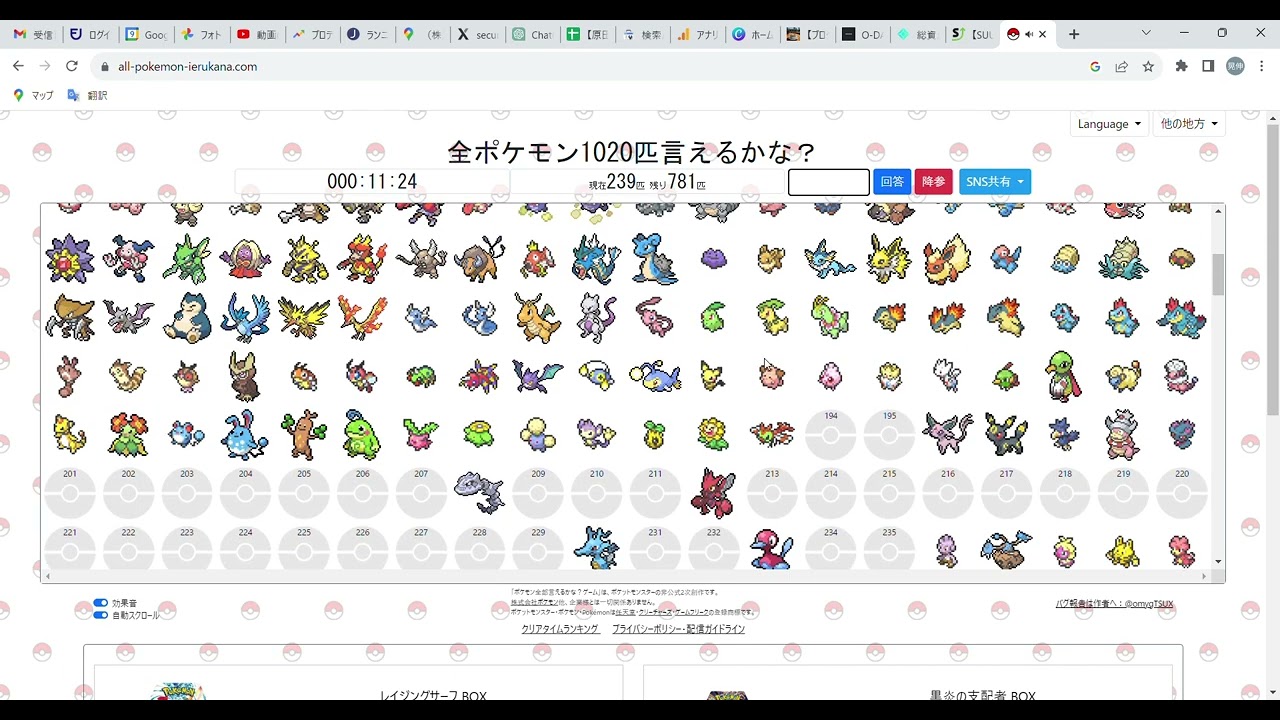
Task: Click the Espeon sprite
Action: [947, 434]
